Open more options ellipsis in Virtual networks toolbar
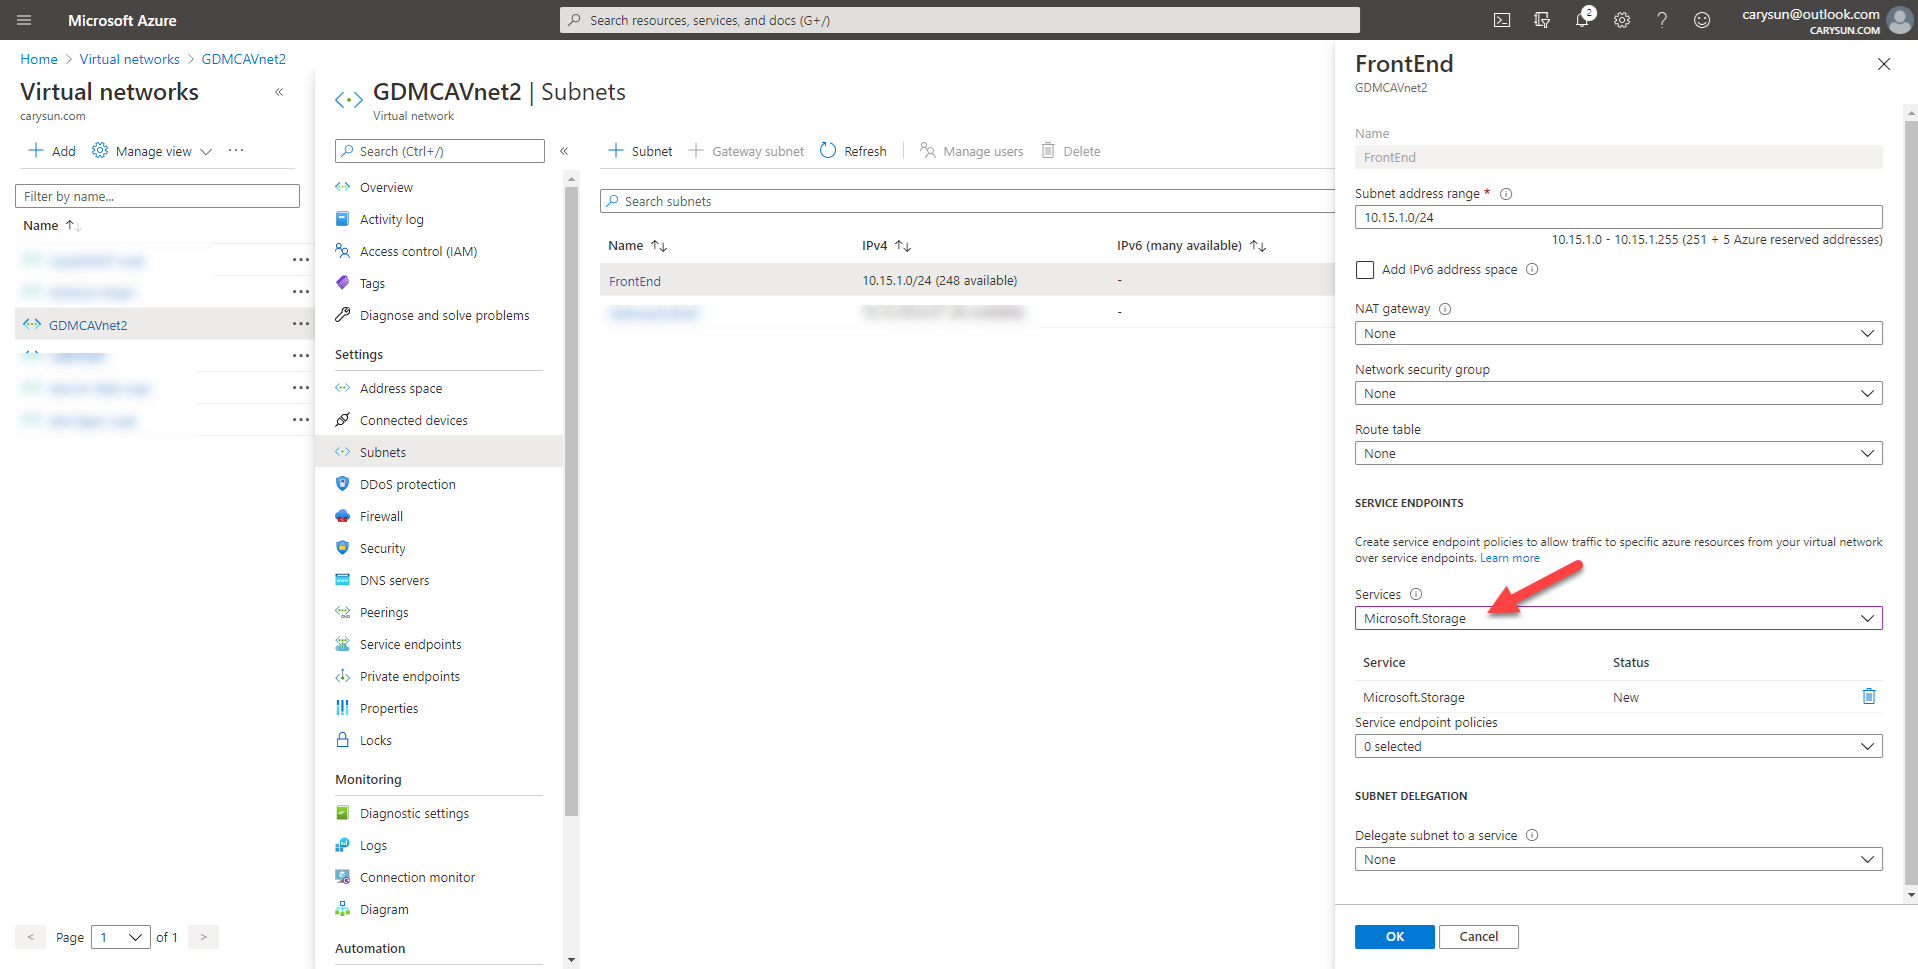1918x969 pixels. click(x=236, y=150)
